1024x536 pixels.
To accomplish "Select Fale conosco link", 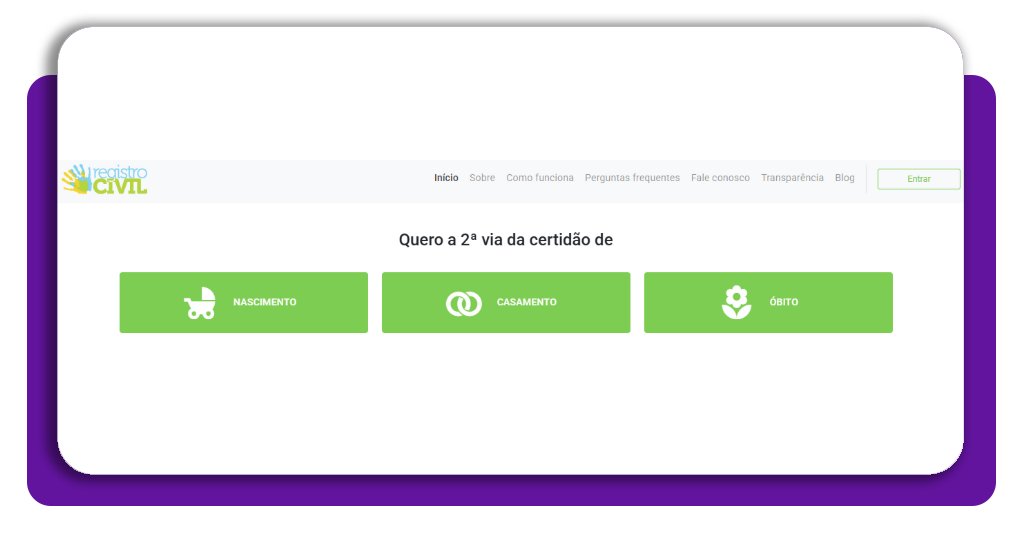I will pyautogui.click(x=720, y=178).
